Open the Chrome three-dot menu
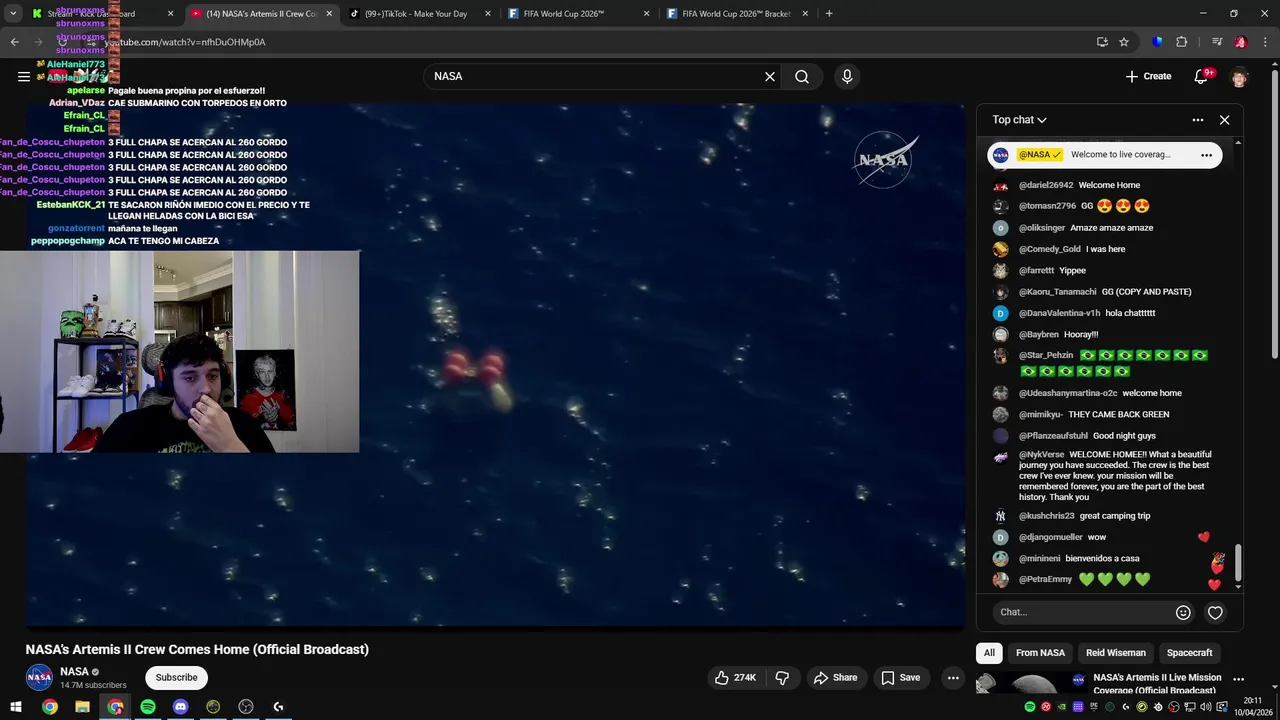The width and height of the screenshot is (1280, 720). [x=1264, y=42]
